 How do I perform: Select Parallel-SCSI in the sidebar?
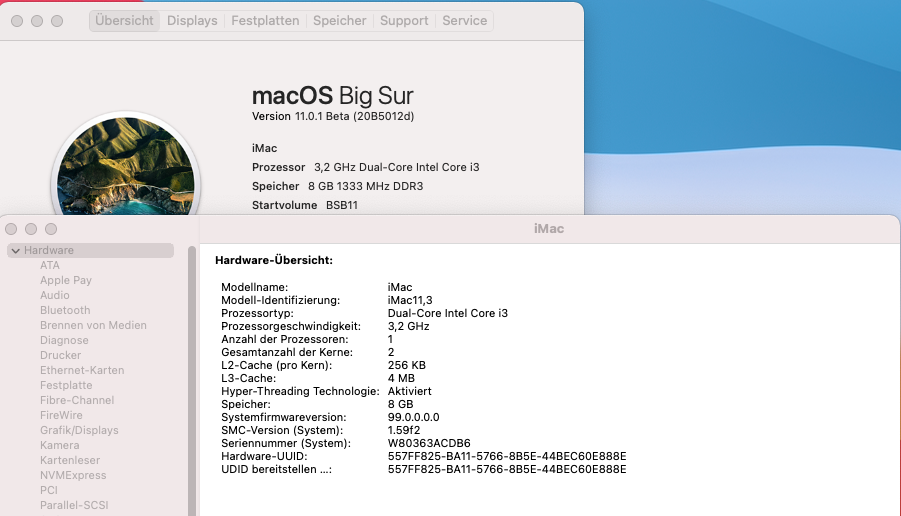pyautogui.click(x=74, y=505)
